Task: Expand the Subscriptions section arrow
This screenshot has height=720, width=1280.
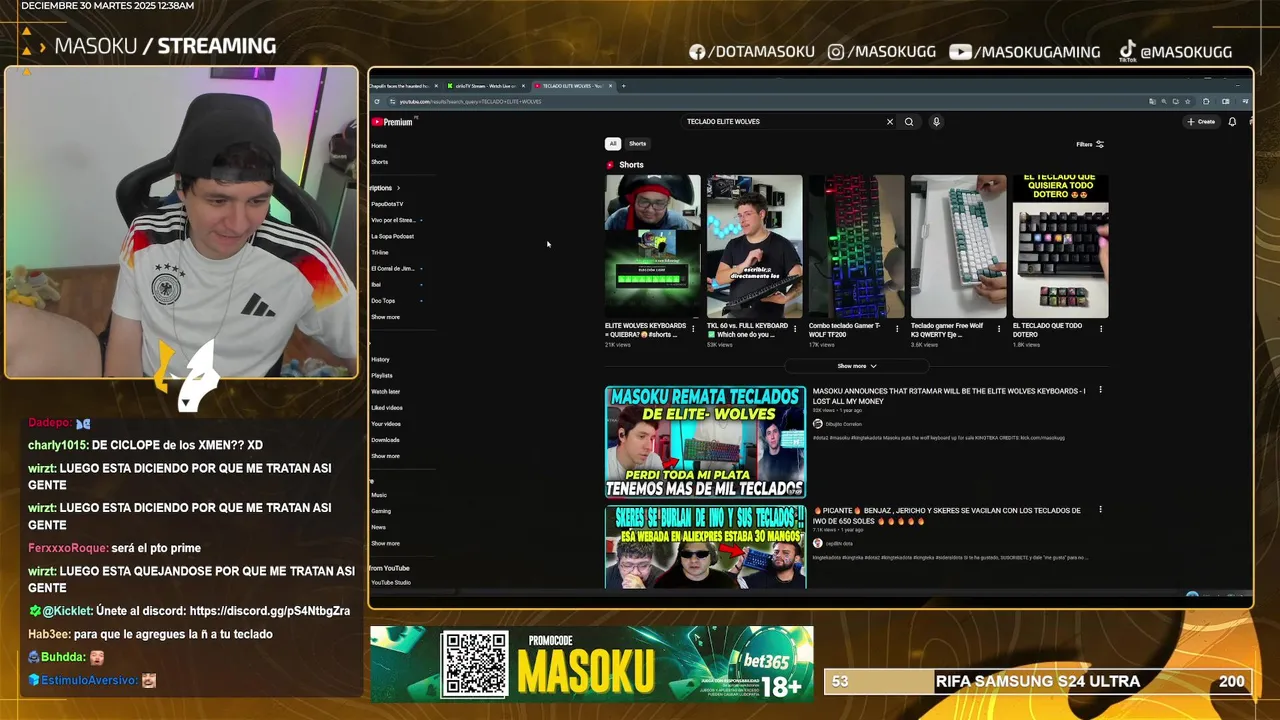Action: pos(398,188)
